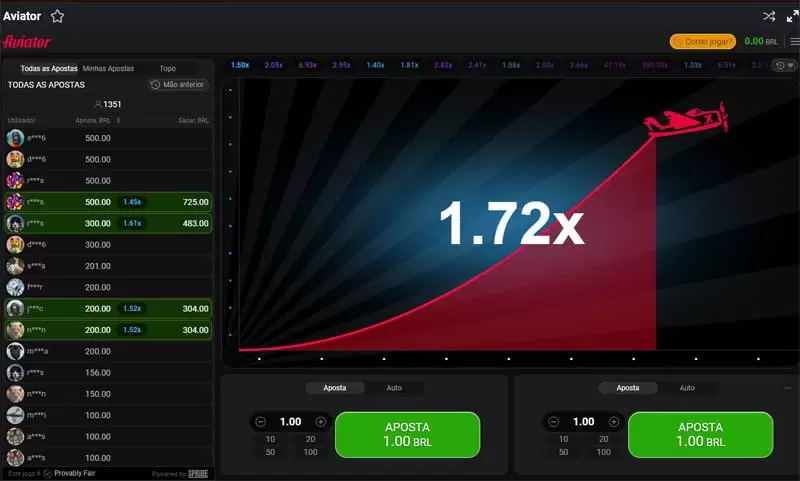Decrease left bet amount with minus button
Image resolution: width=800 pixels, height=481 pixels.
click(x=261, y=422)
